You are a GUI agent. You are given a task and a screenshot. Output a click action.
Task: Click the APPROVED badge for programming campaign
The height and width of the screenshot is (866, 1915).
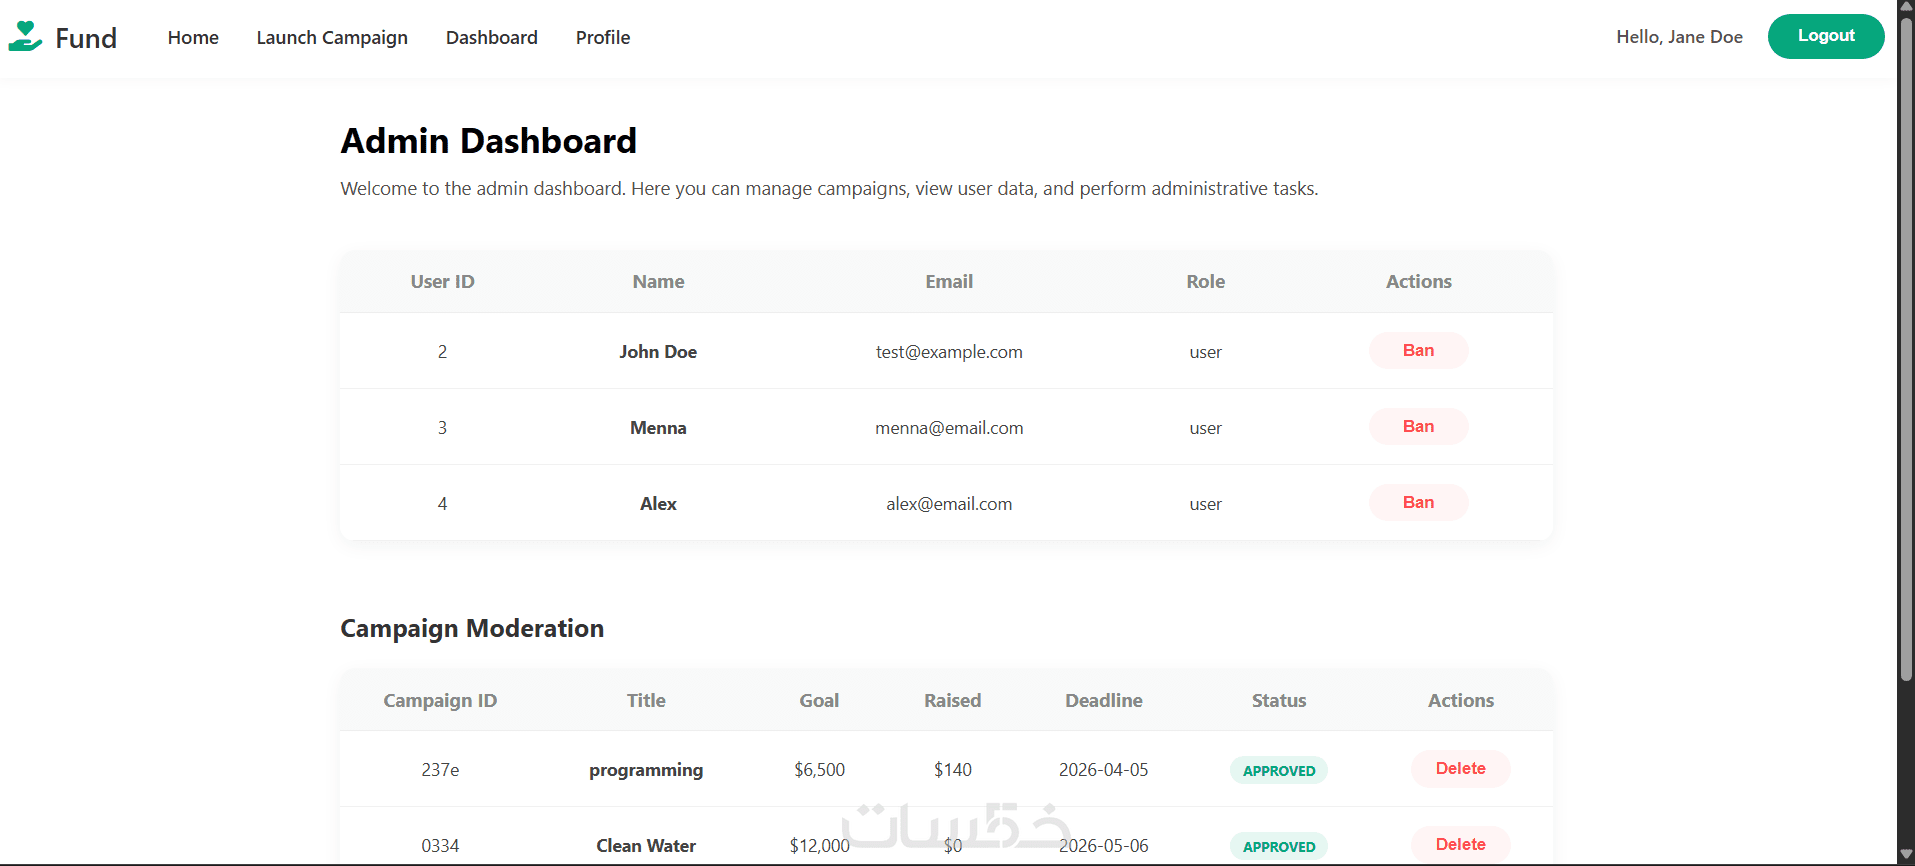pos(1279,771)
